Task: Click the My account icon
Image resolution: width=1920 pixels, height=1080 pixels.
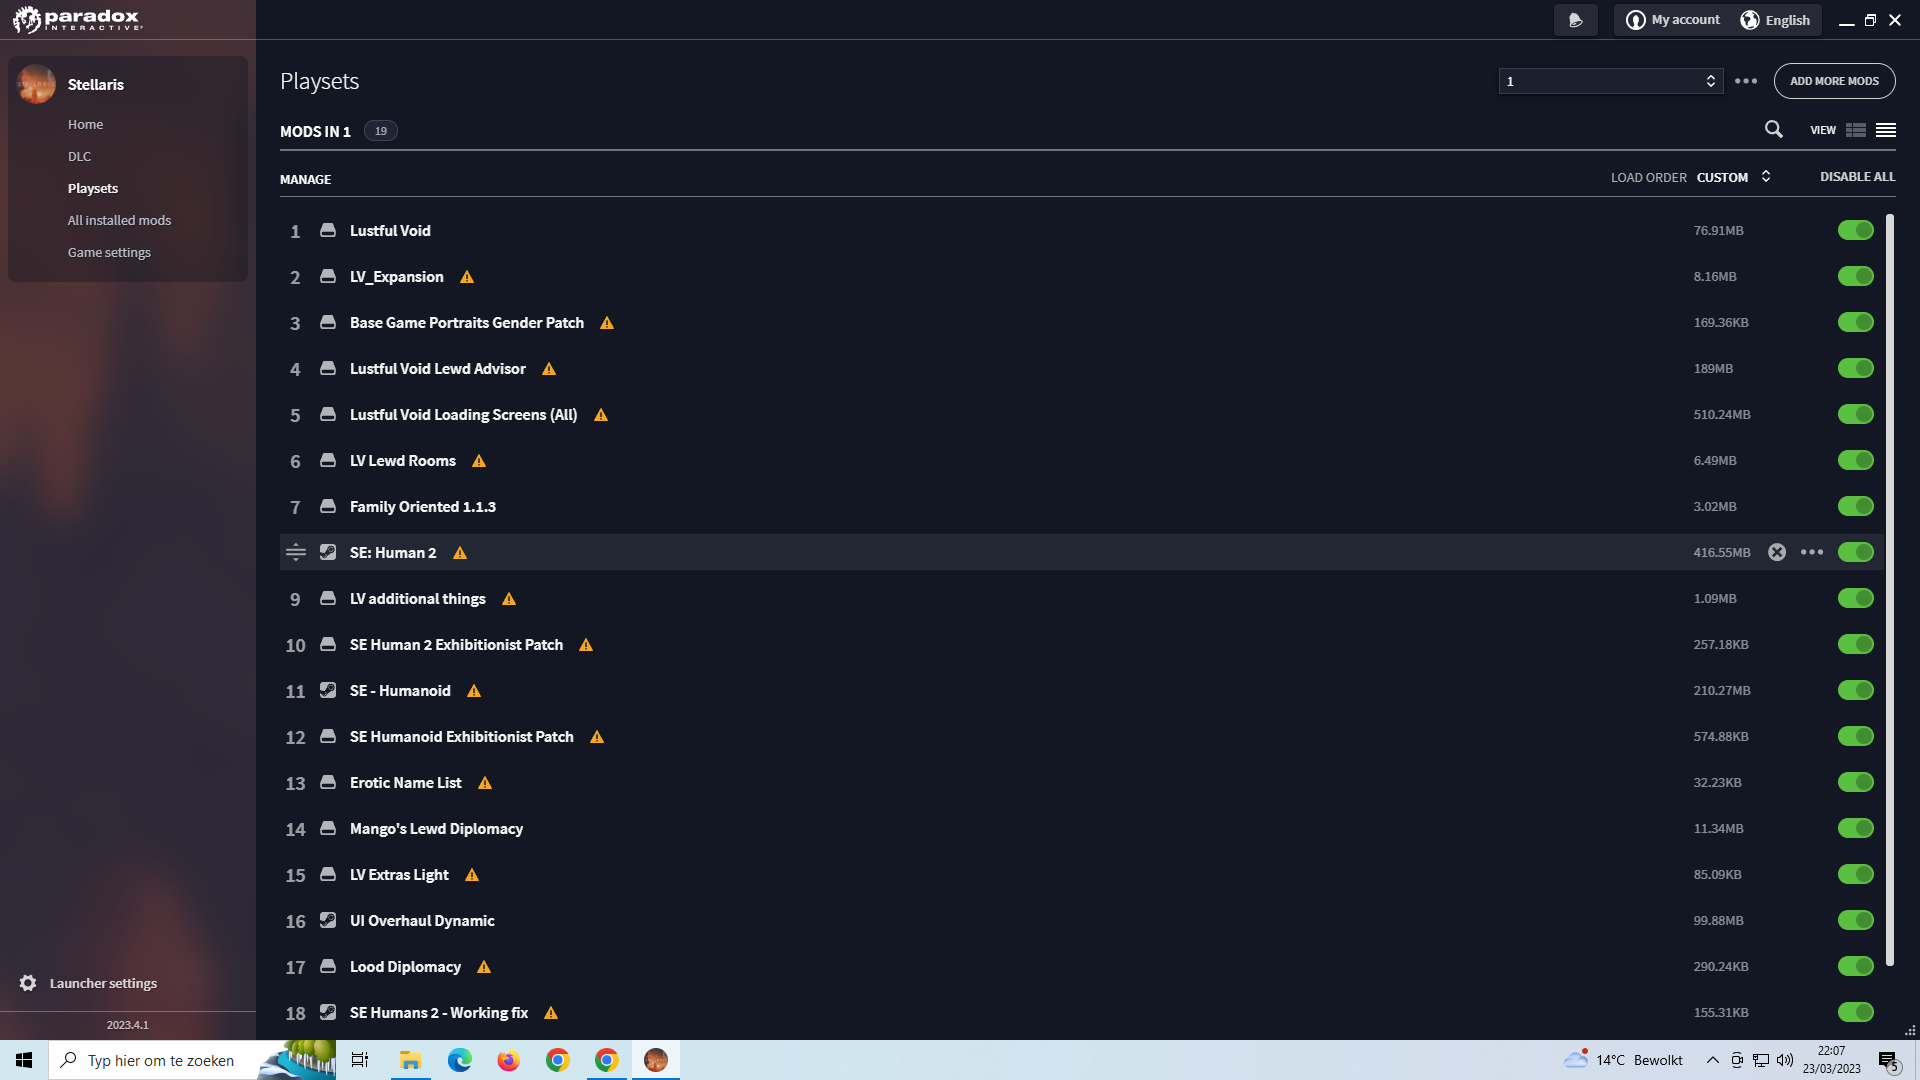Action: [1635, 18]
